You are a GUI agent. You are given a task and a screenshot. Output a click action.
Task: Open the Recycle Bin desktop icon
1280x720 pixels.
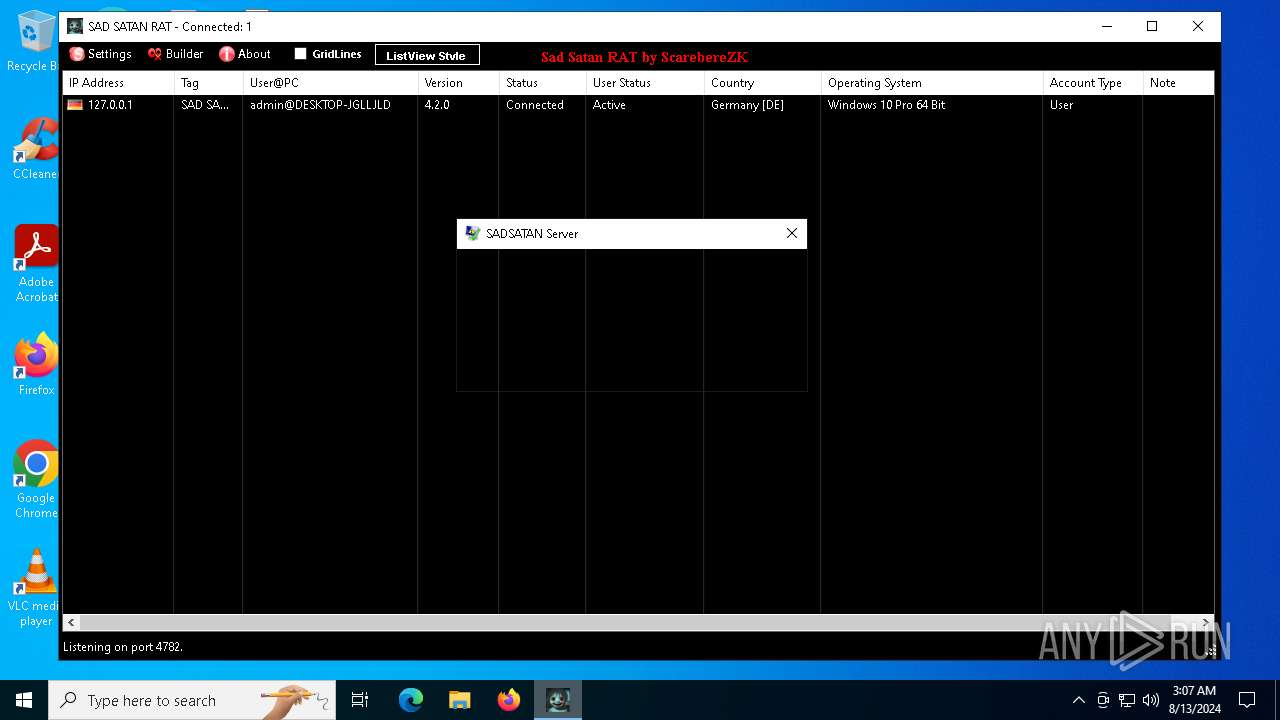click(x=36, y=41)
